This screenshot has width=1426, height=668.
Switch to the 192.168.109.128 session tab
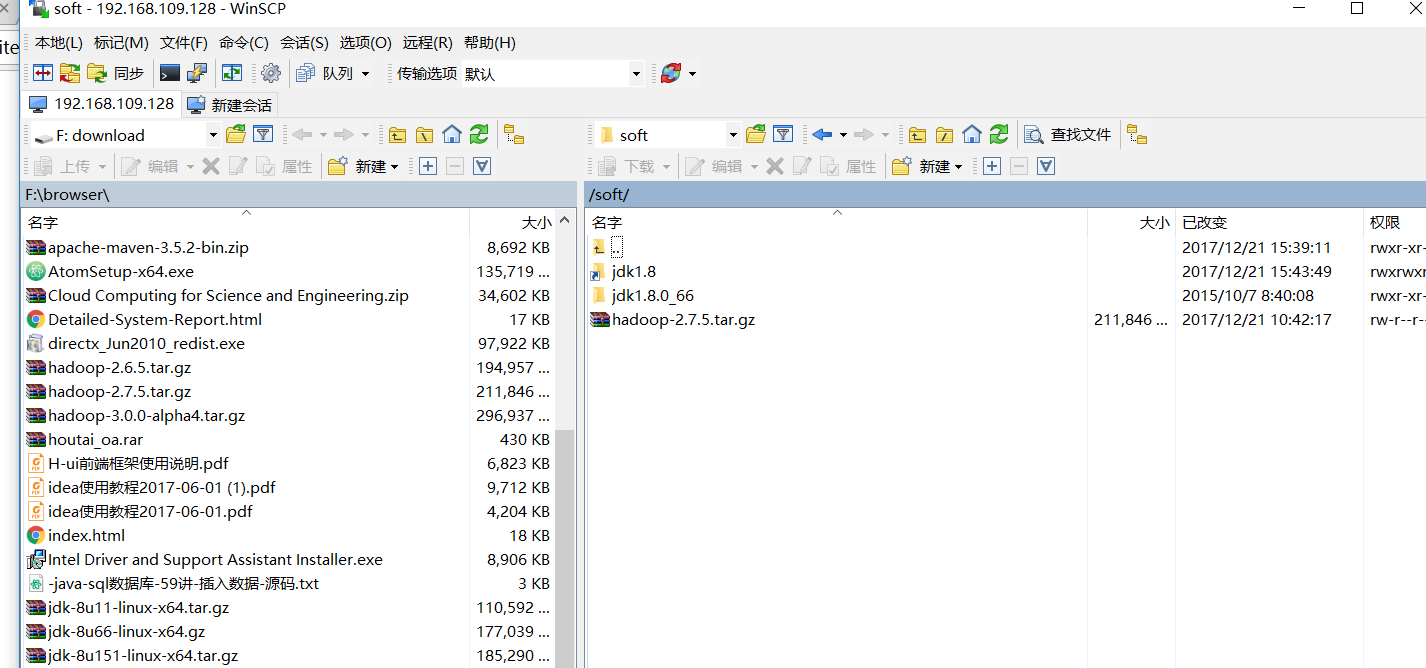101,104
